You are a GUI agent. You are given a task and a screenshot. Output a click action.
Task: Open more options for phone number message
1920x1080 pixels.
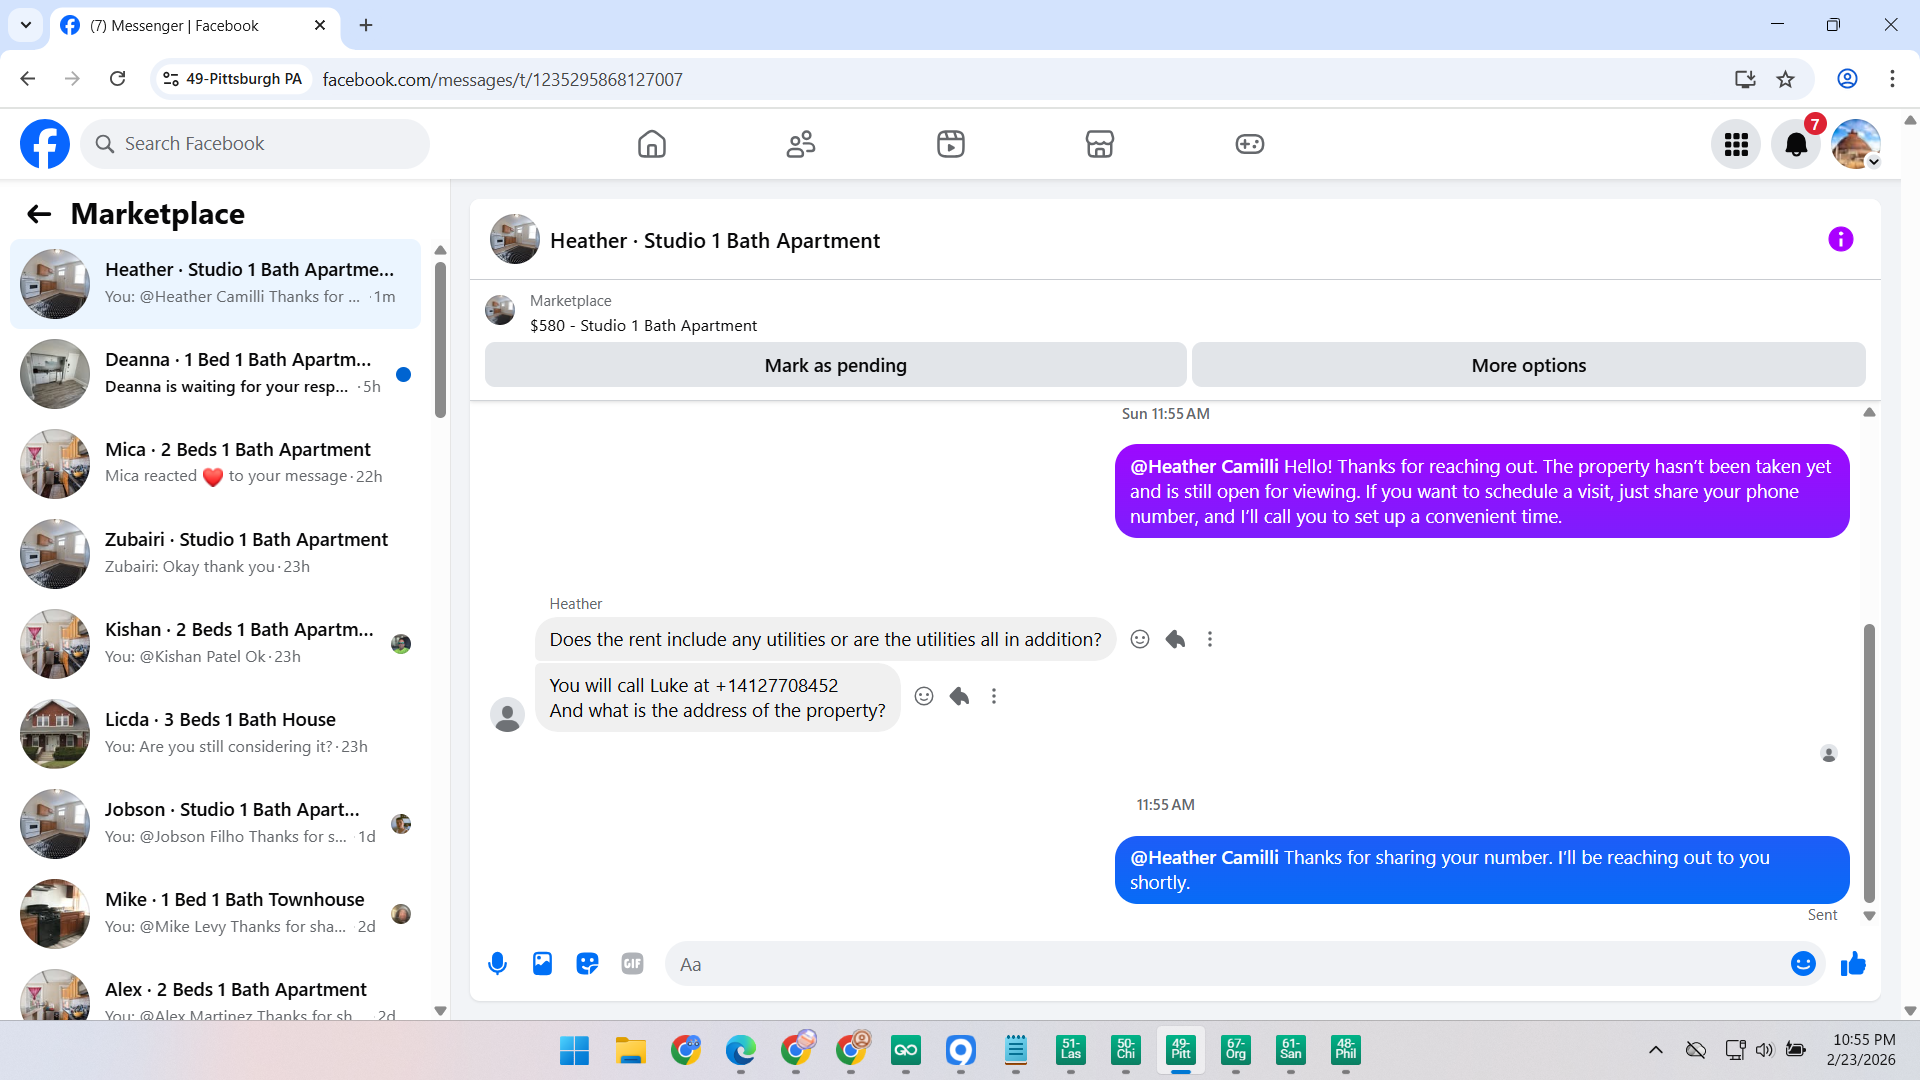point(994,697)
